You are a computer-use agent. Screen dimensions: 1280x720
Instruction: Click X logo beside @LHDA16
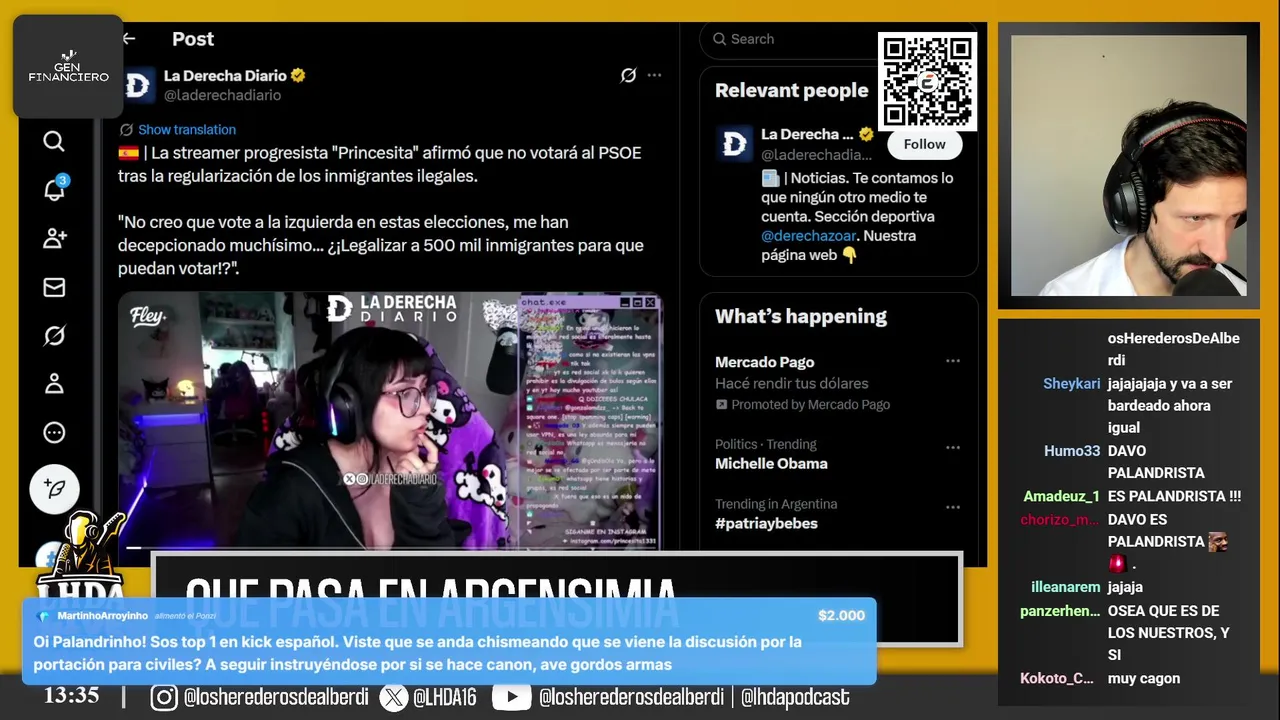pos(394,697)
